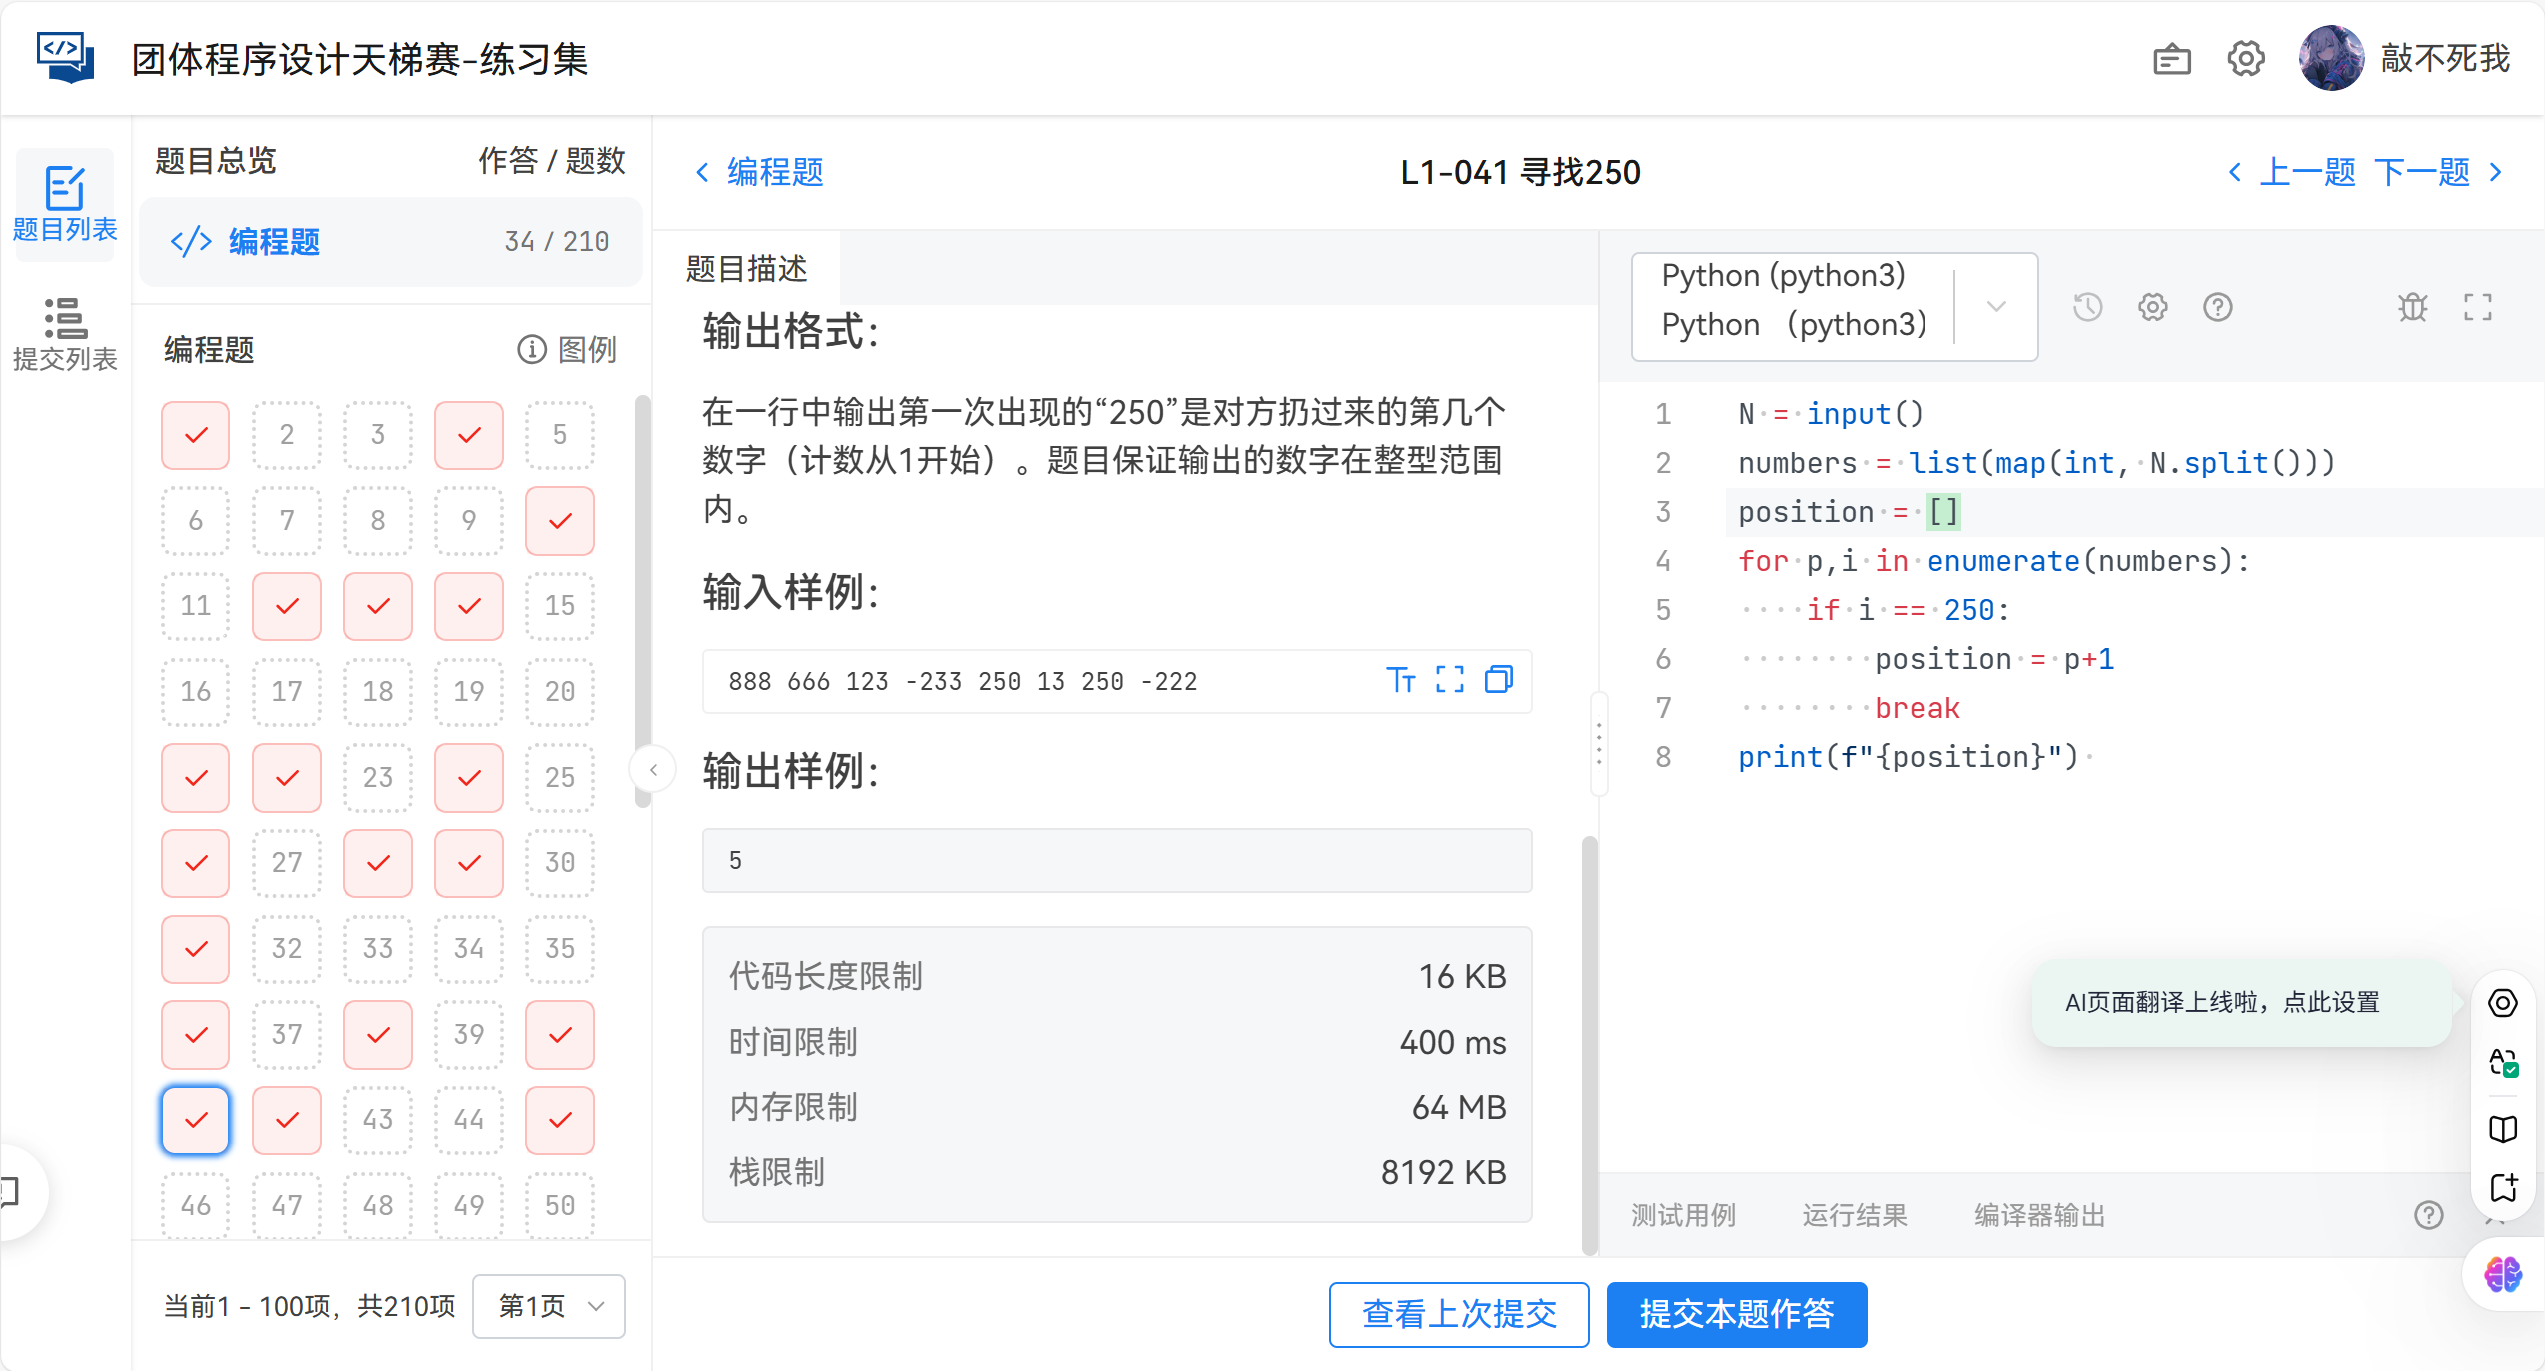
Task: Go to 下一题 next problem link
Action: coord(2422,172)
